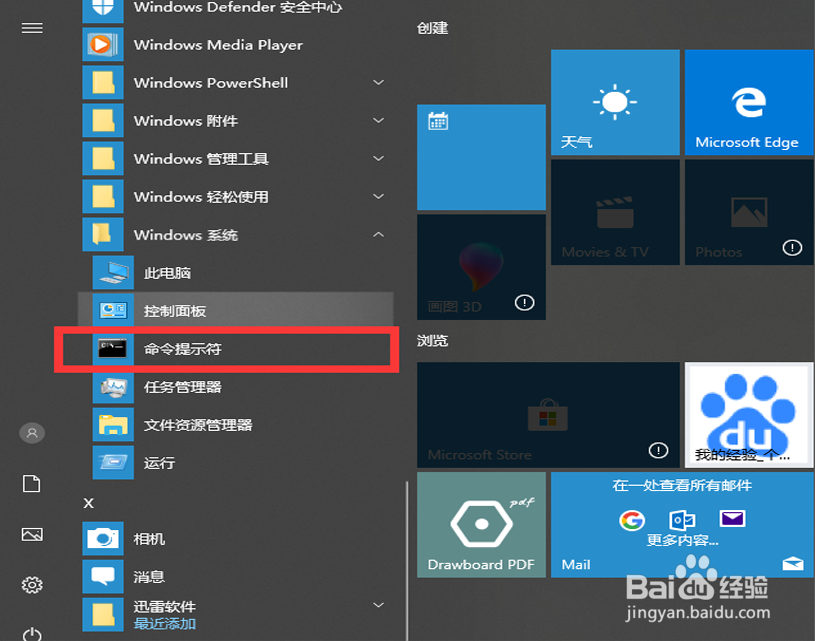Click the 此电脑 computer icon
This screenshot has width=815, height=641.
[113, 272]
